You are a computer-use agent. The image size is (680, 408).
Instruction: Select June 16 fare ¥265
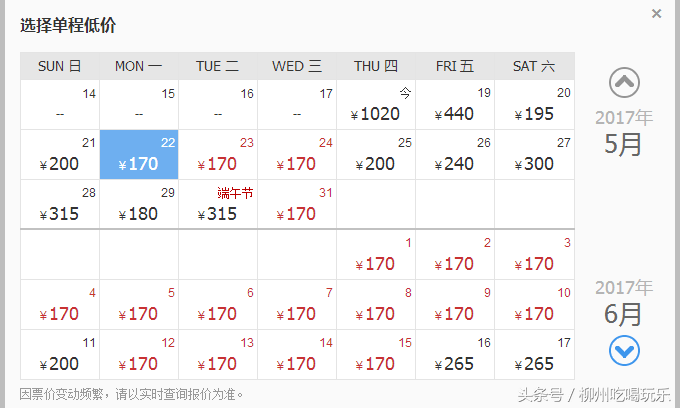[x=455, y=355]
